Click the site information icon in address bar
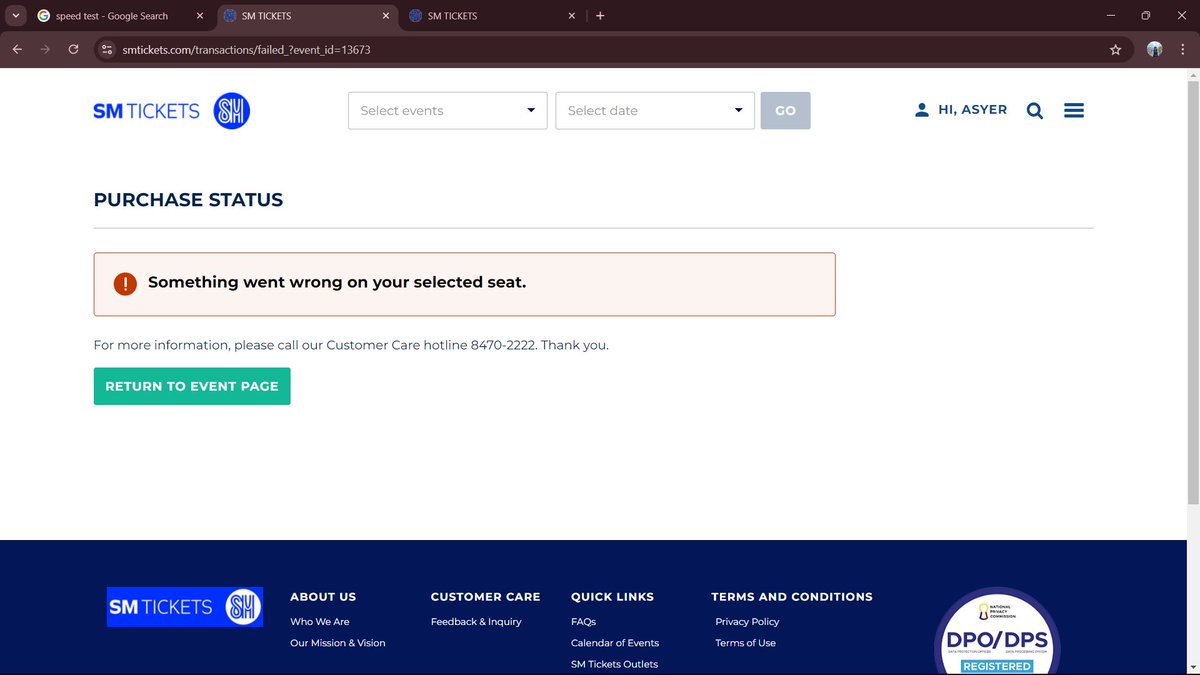 click(x=108, y=49)
